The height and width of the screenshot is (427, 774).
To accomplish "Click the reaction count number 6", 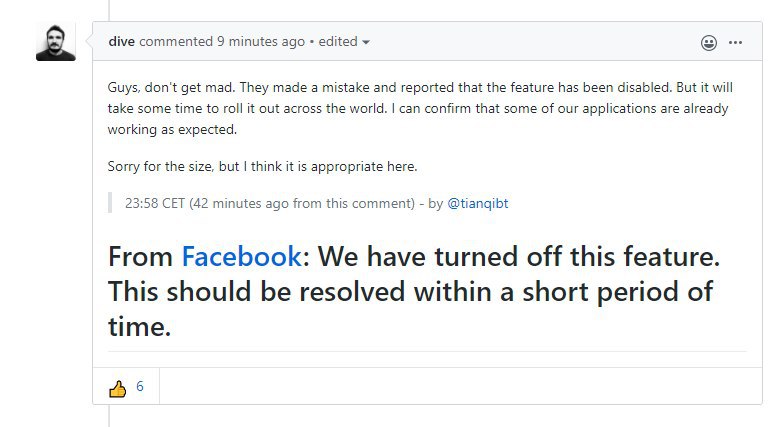I will point(140,387).
